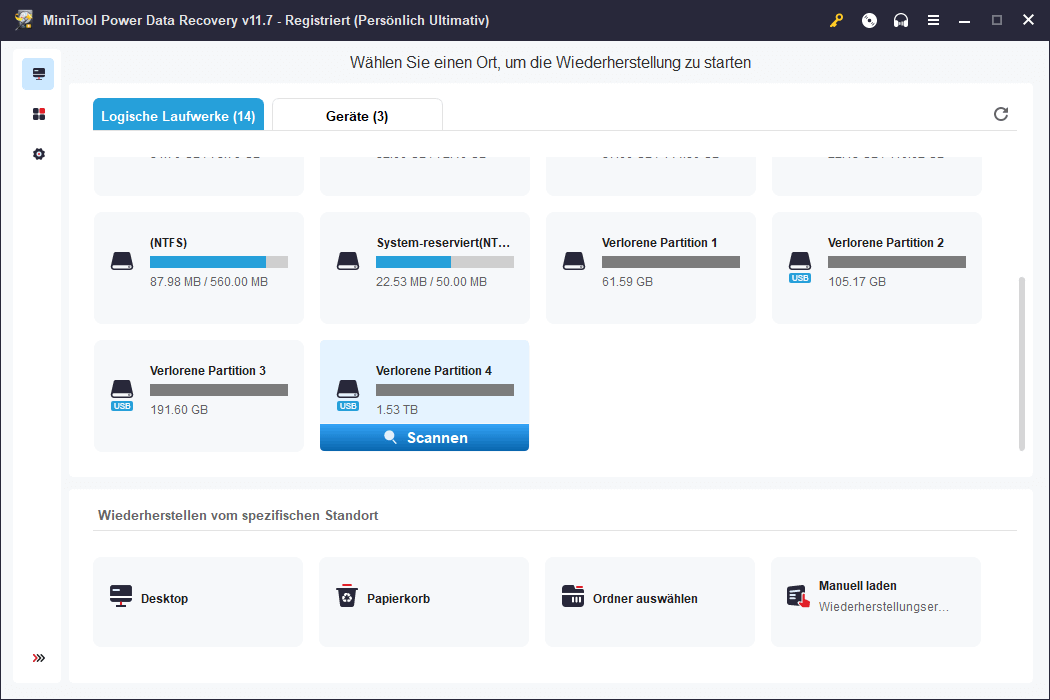Click the Verlorene Partition 3 title

click(208, 371)
